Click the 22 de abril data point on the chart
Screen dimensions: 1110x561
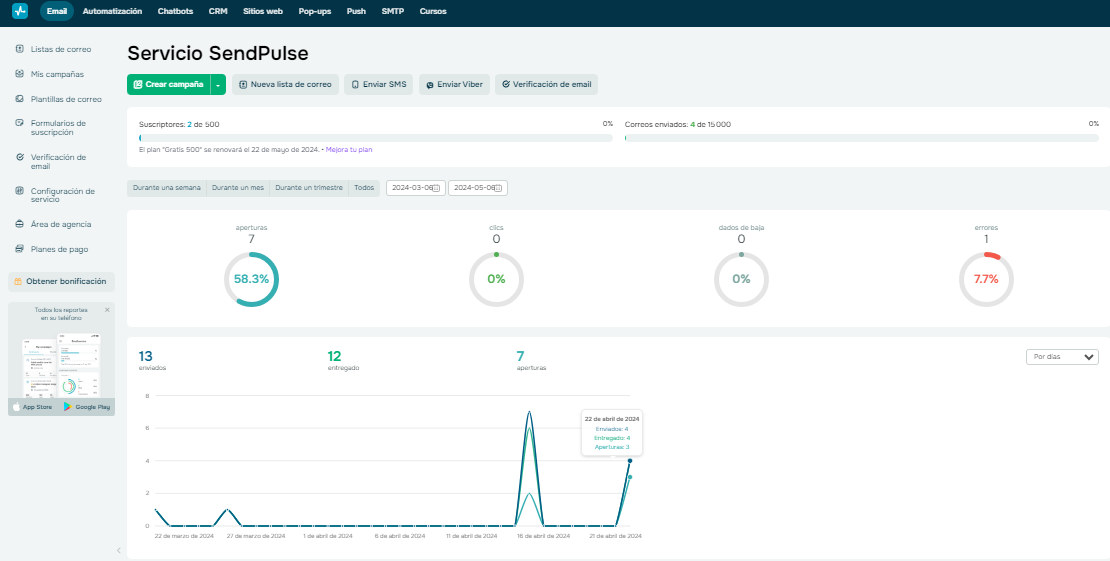point(630,461)
